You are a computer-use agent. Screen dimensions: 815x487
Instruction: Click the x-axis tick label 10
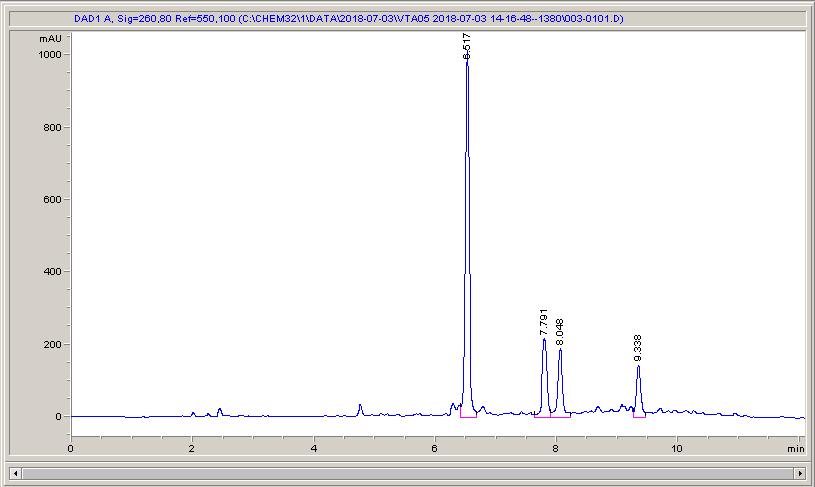click(x=677, y=449)
